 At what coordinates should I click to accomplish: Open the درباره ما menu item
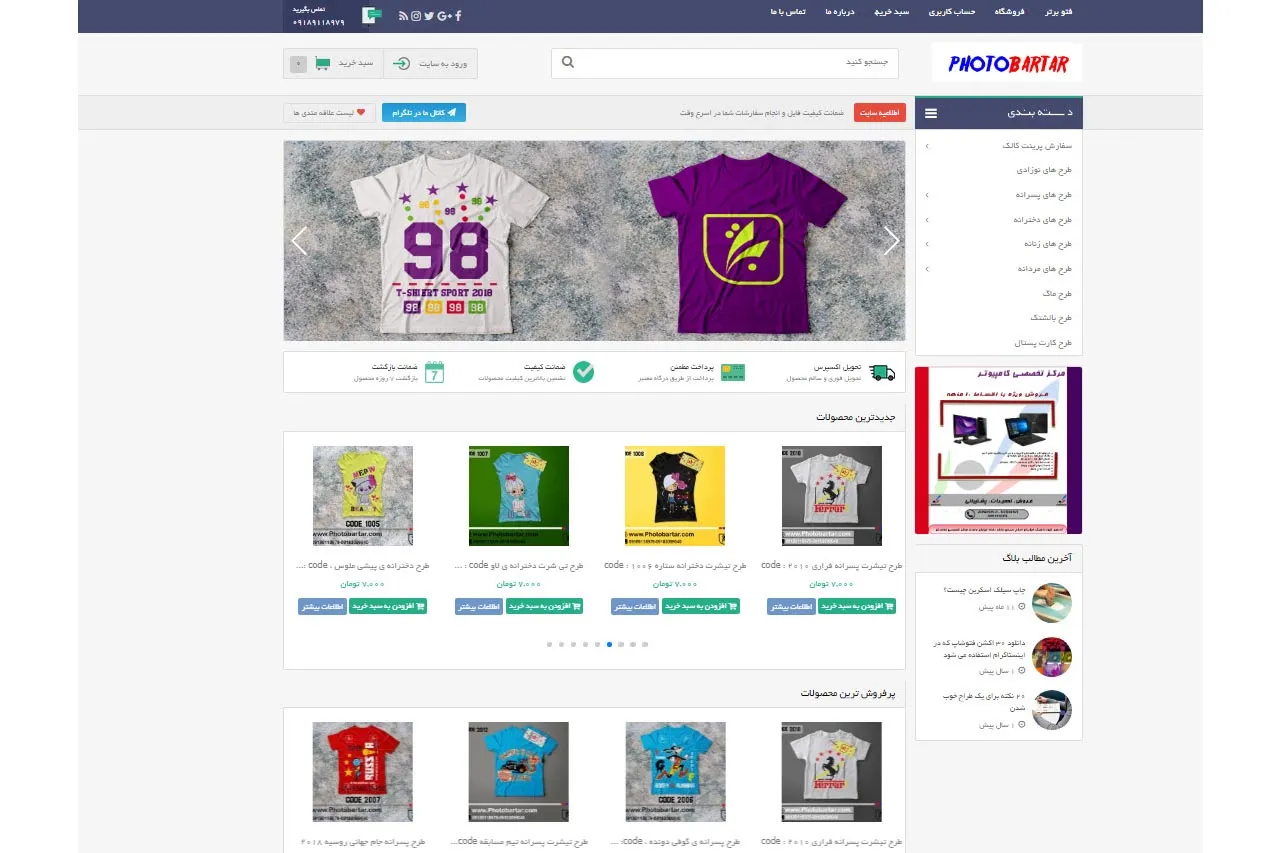[x=841, y=12]
